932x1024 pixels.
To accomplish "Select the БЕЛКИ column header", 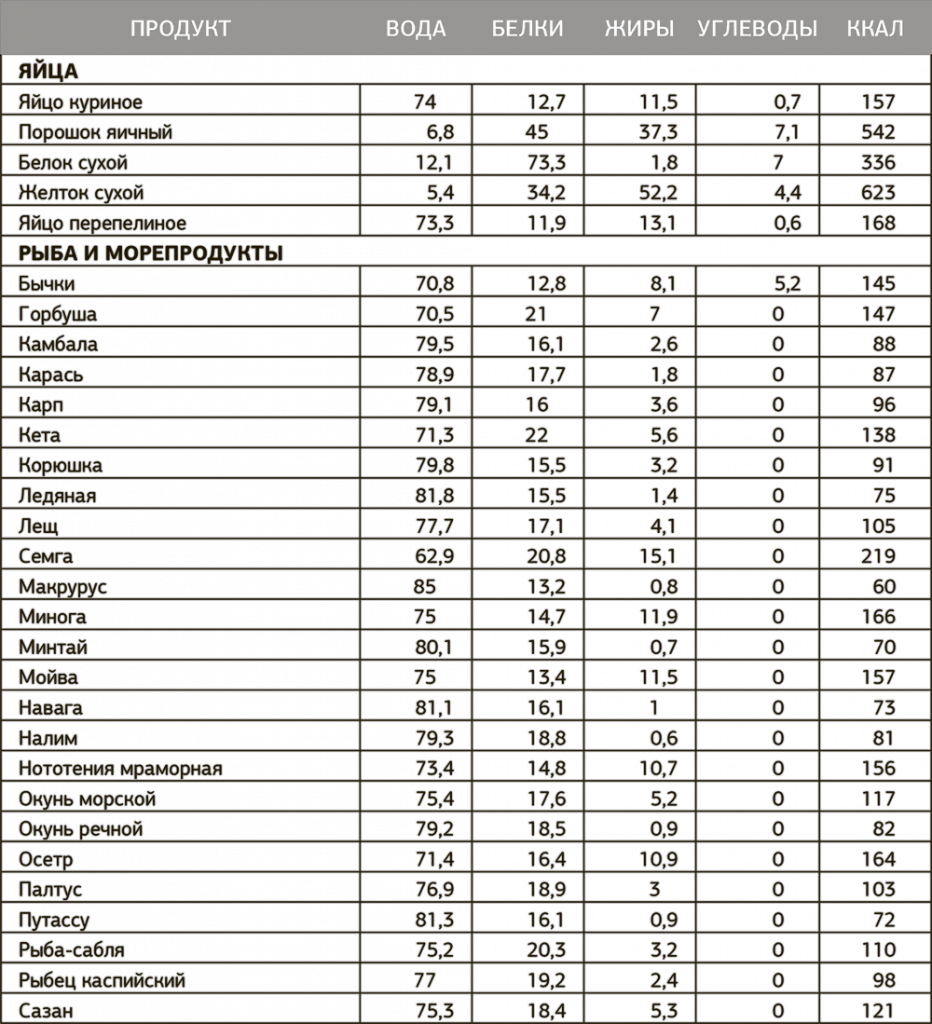I will 527,28.
